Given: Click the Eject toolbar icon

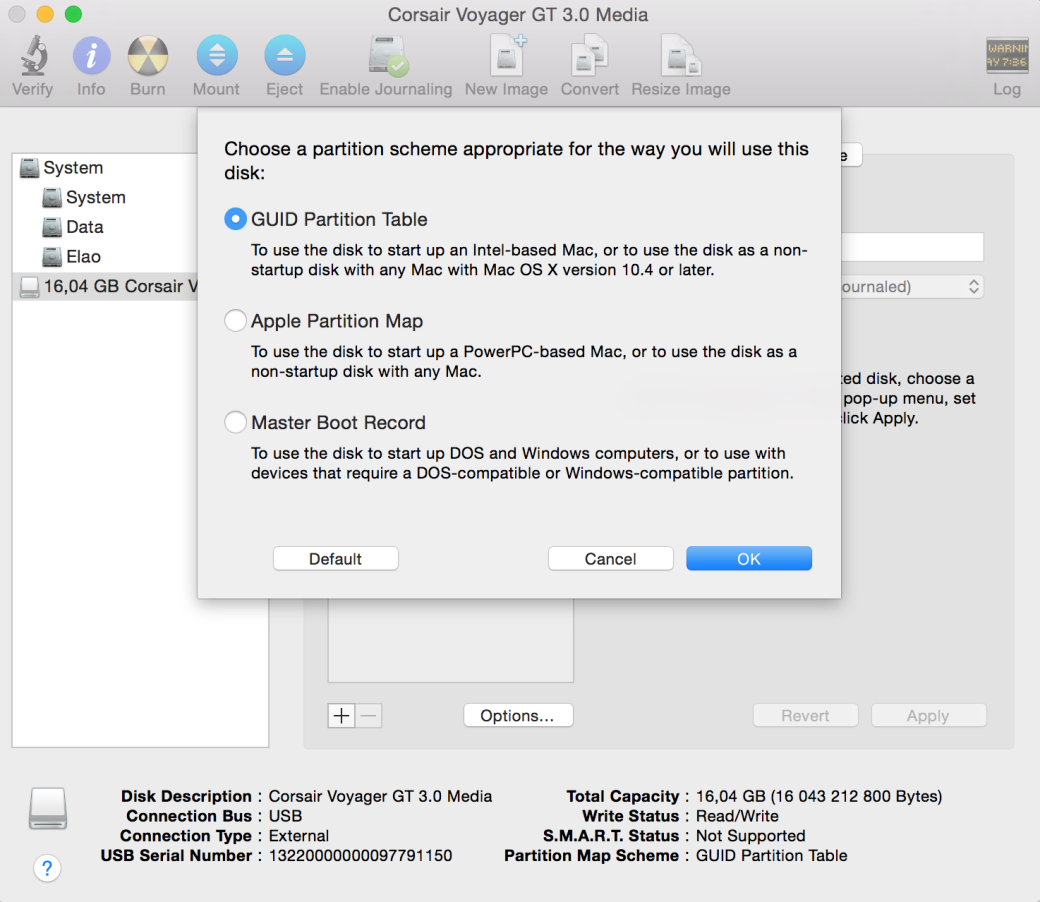Looking at the screenshot, I should point(285,56).
